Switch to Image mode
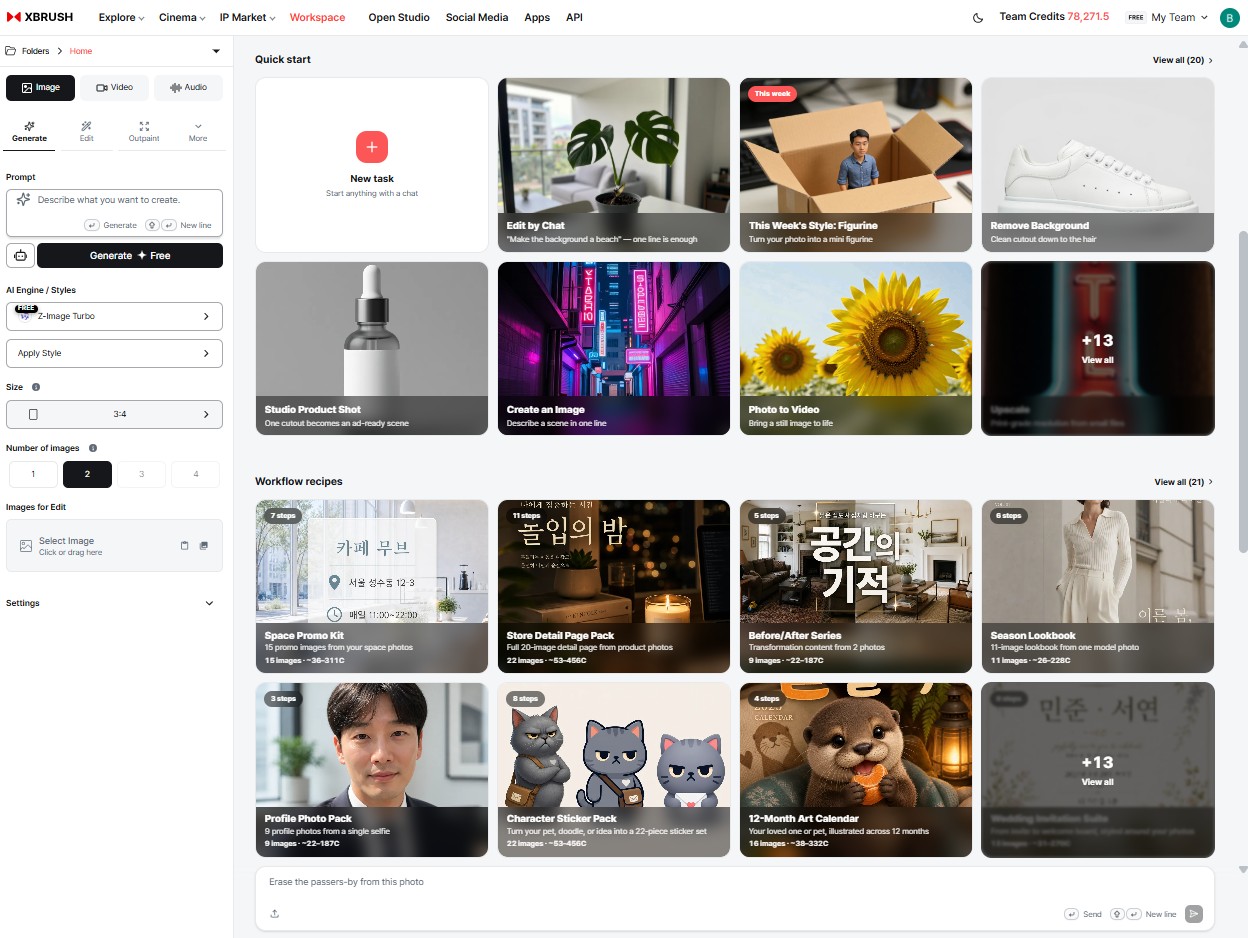The width and height of the screenshot is (1248, 938). click(x=40, y=87)
